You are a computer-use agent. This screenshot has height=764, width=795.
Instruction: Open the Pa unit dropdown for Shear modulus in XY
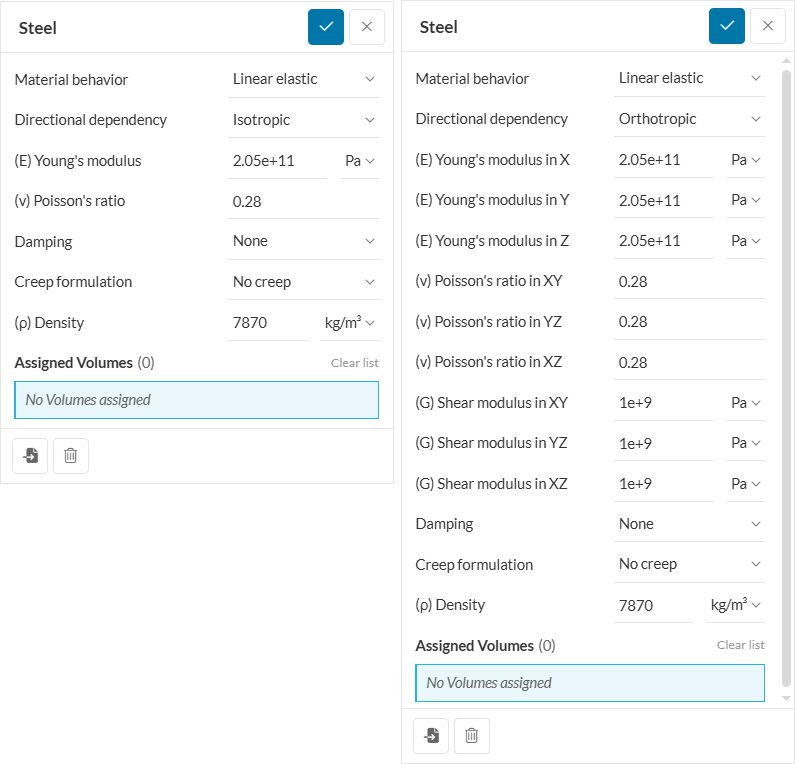click(745, 403)
